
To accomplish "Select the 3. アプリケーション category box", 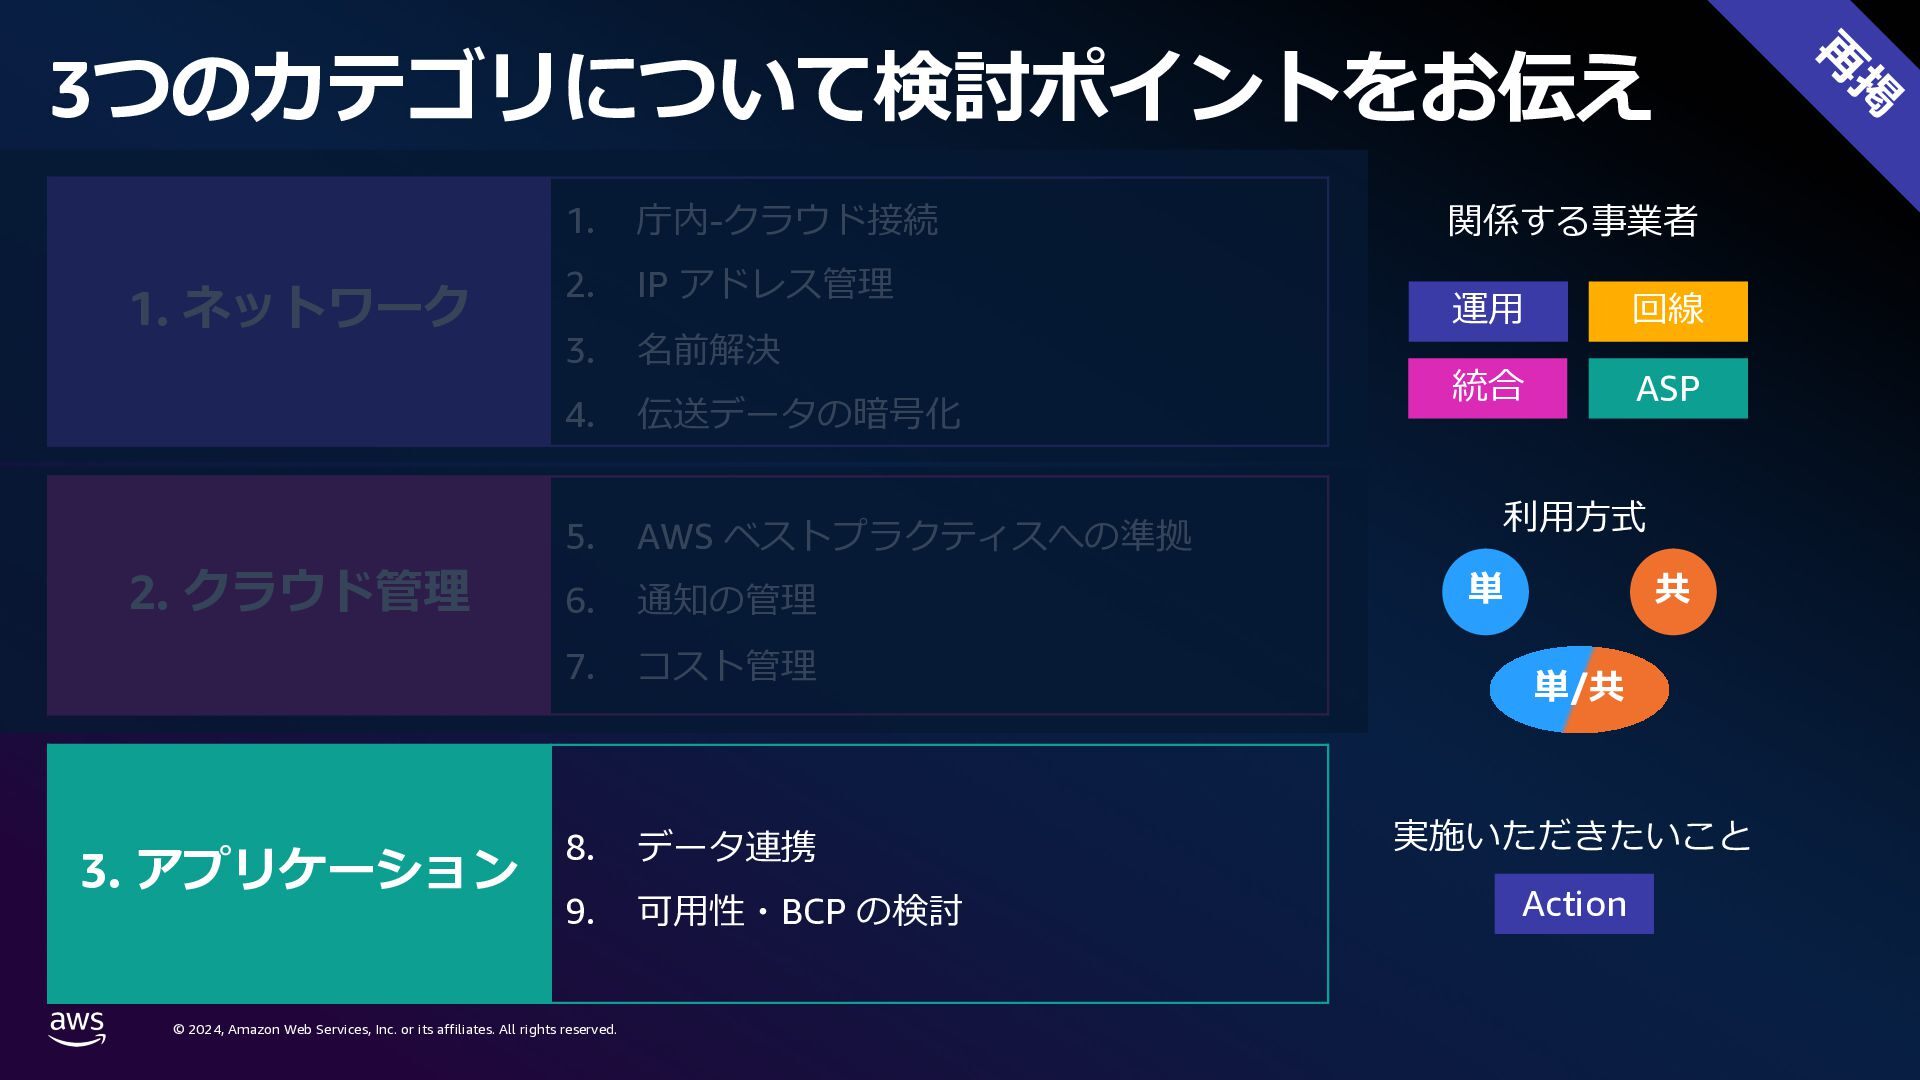I will (299, 872).
